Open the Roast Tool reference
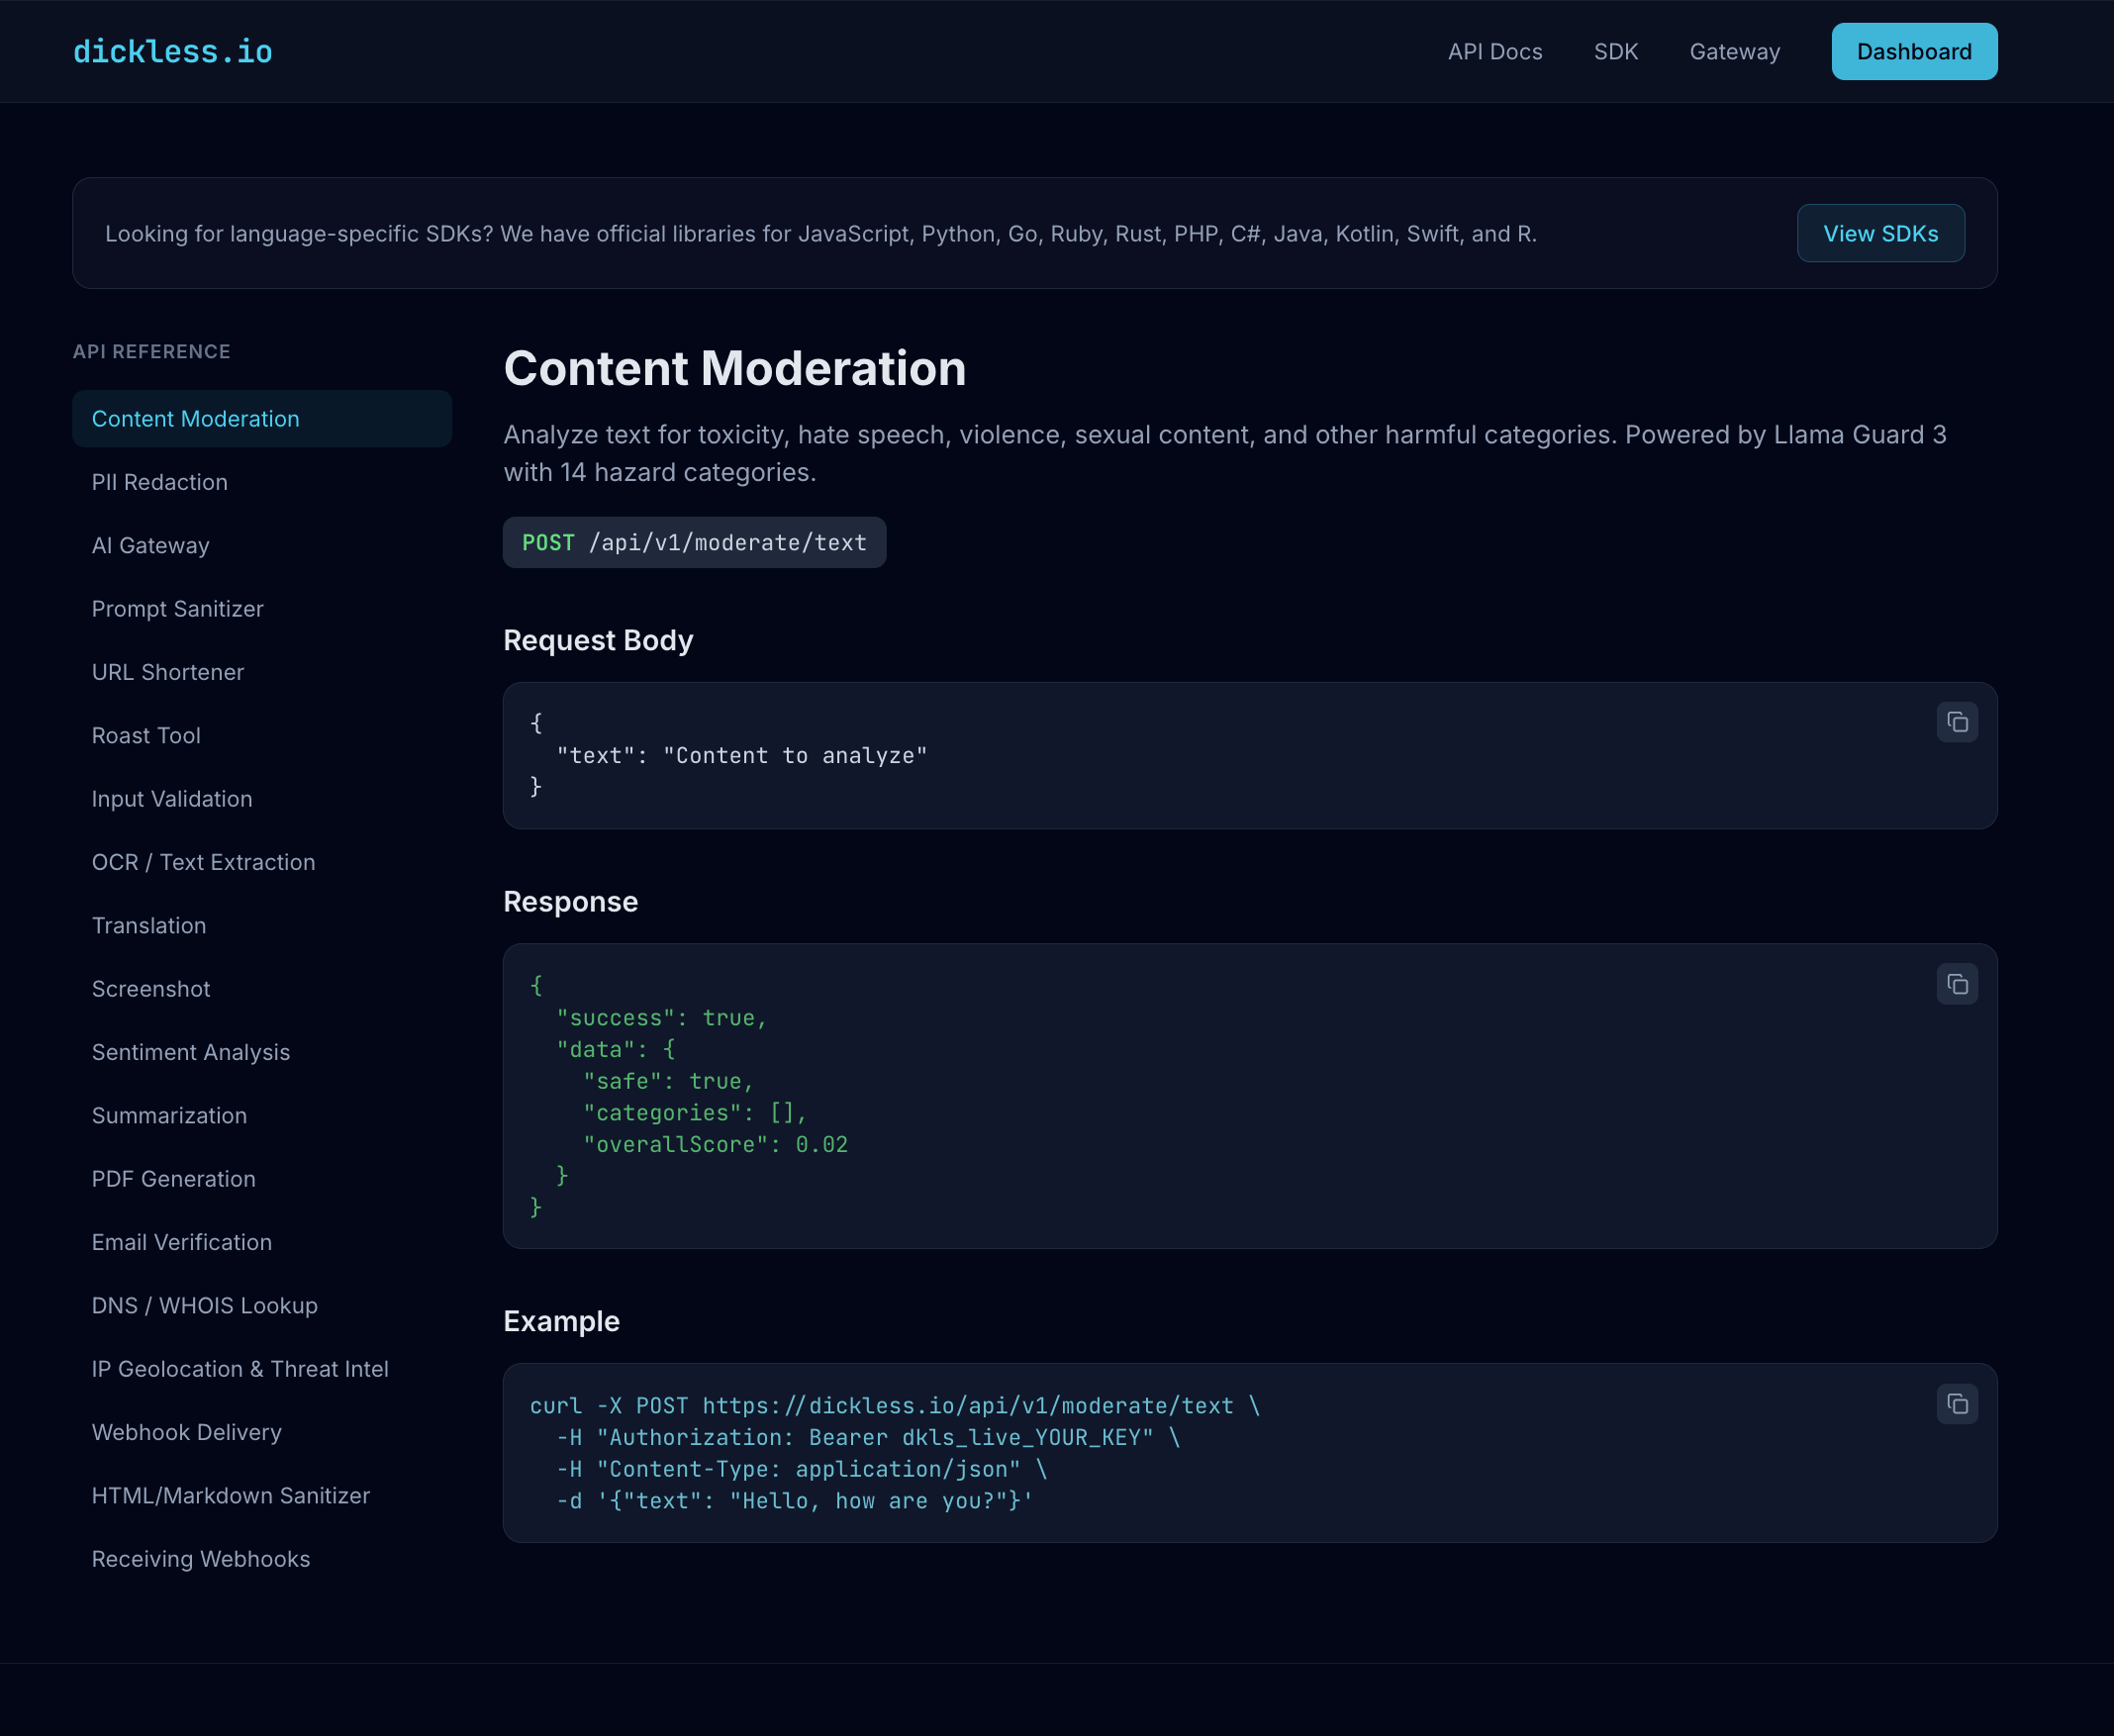Image resolution: width=2114 pixels, height=1736 pixels. pyautogui.click(x=146, y=735)
